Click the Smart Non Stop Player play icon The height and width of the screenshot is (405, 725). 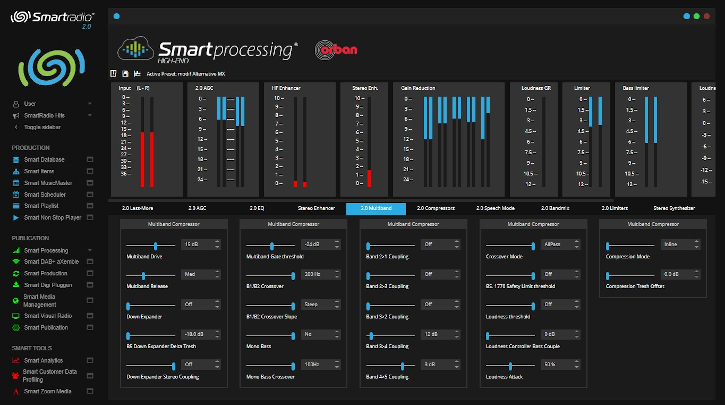pyautogui.click(x=16, y=217)
